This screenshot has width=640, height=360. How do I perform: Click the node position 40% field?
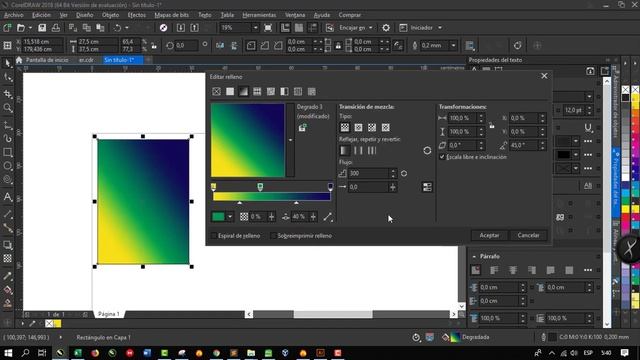299,217
